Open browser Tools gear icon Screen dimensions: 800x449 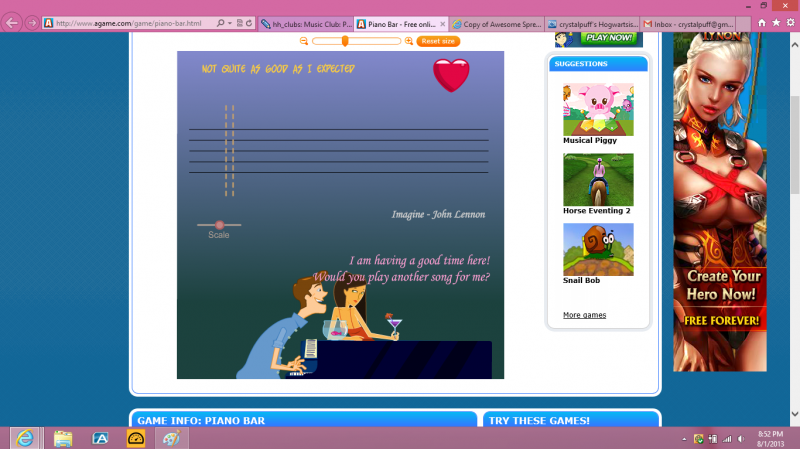coord(790,23)
